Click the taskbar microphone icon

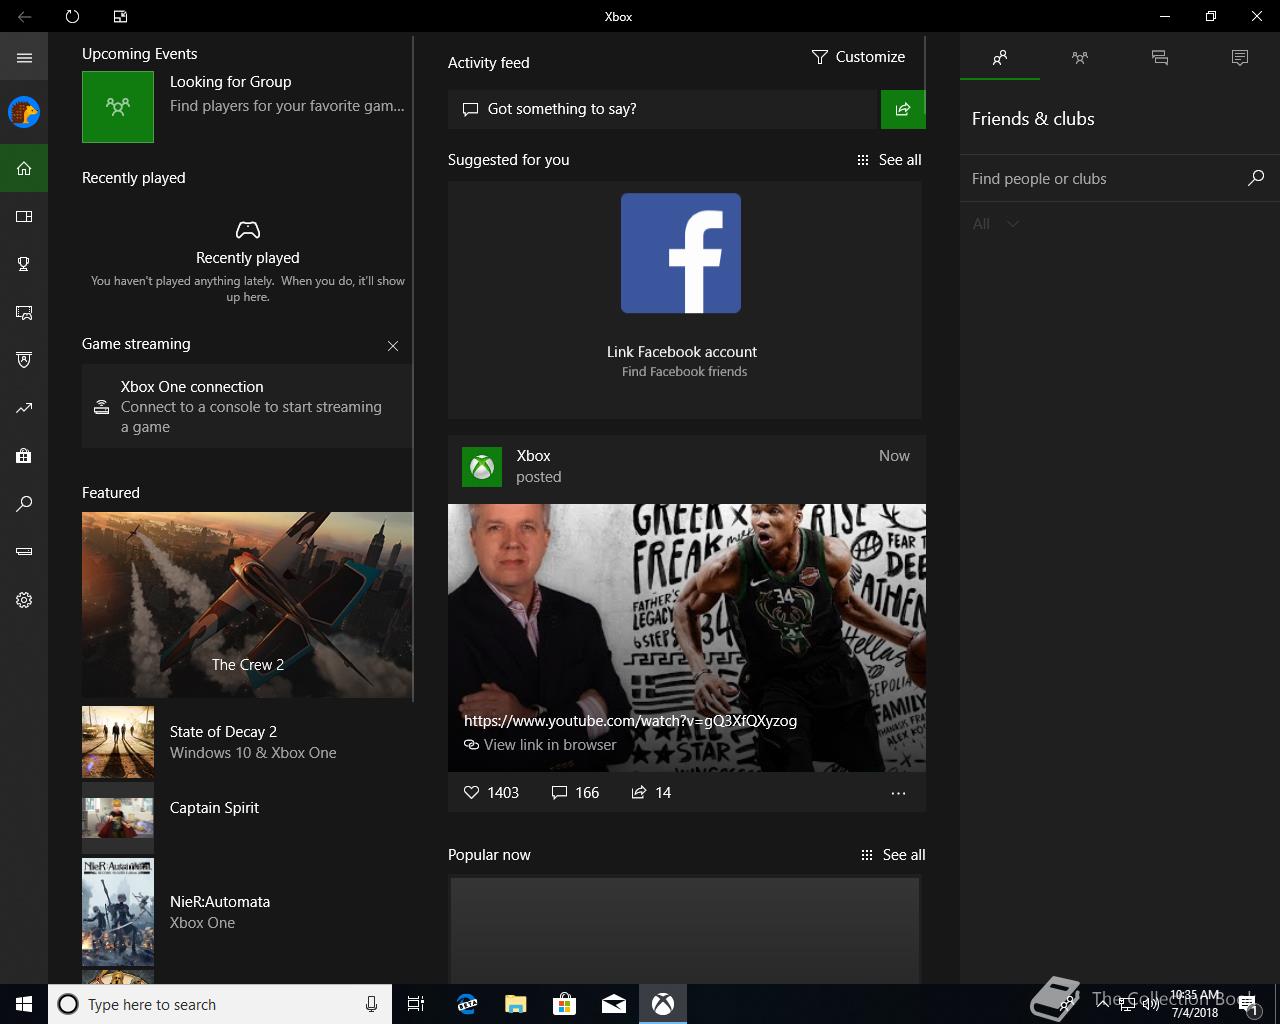[372, 1004]
